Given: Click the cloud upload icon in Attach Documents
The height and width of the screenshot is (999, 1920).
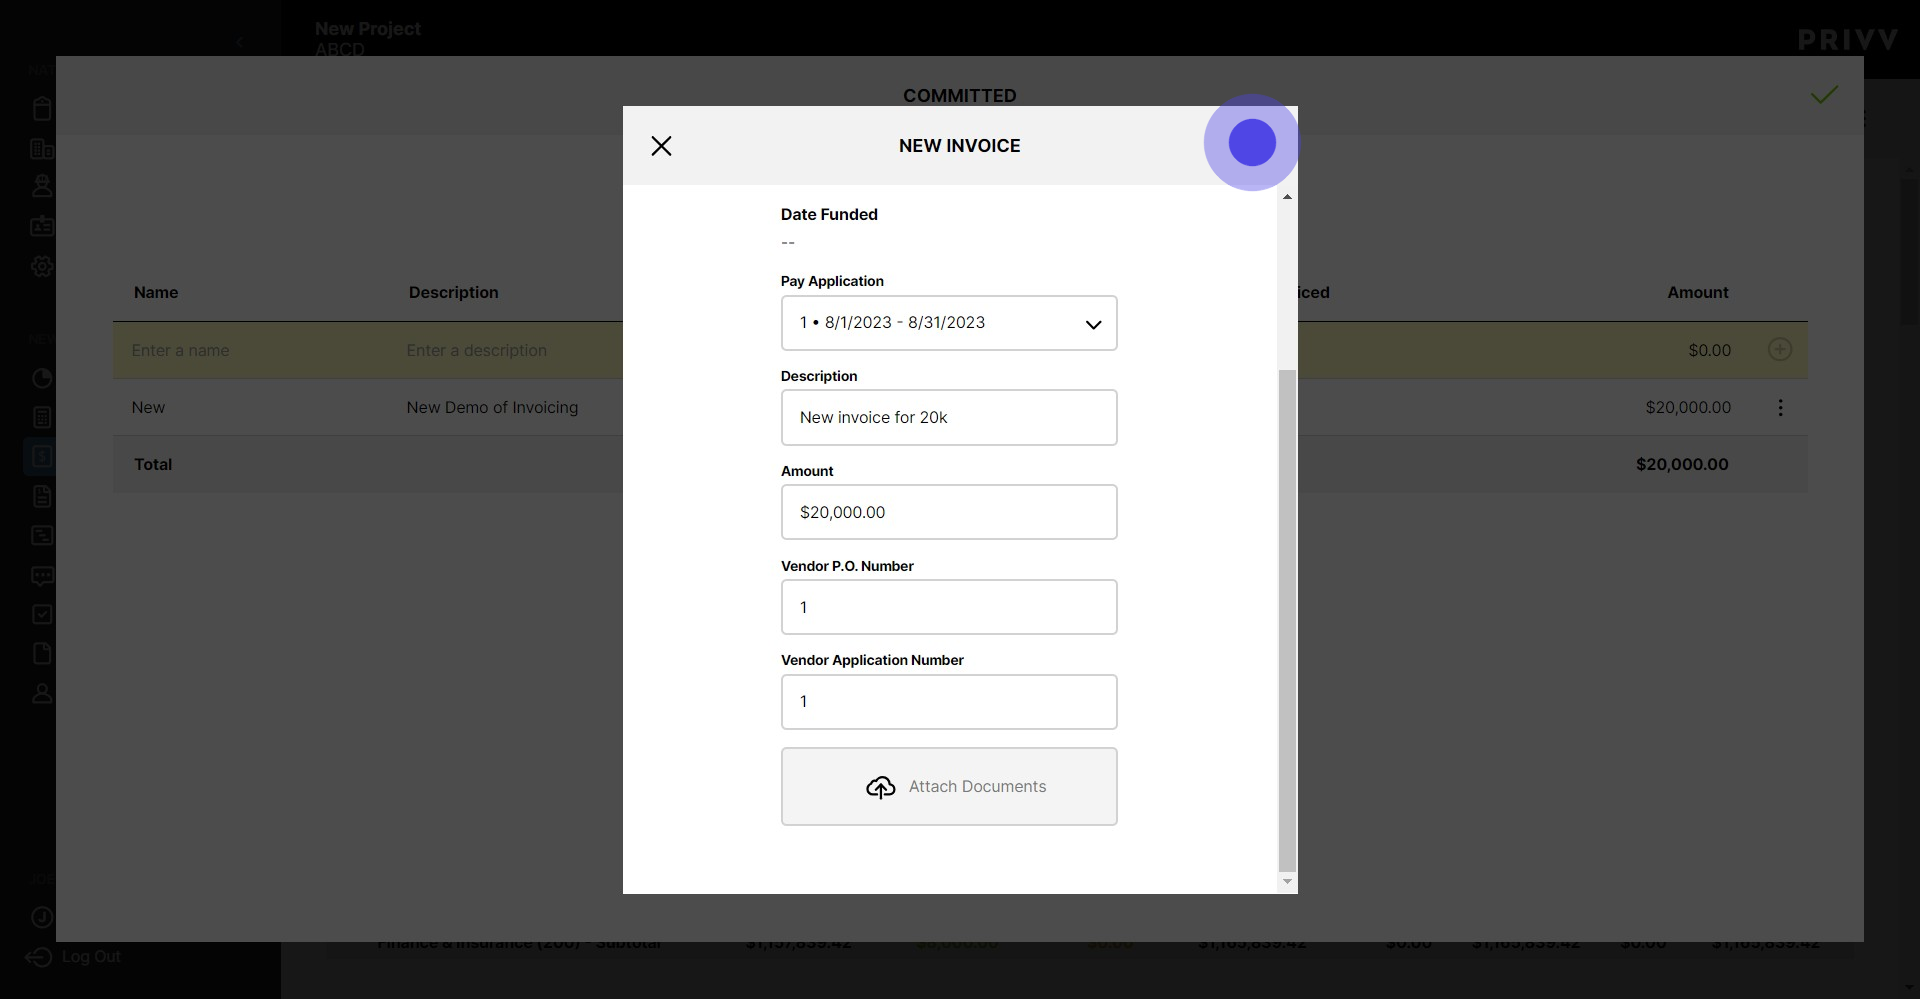Looking at the screenshot, I should pyautogui.click(x=880, y=788).
